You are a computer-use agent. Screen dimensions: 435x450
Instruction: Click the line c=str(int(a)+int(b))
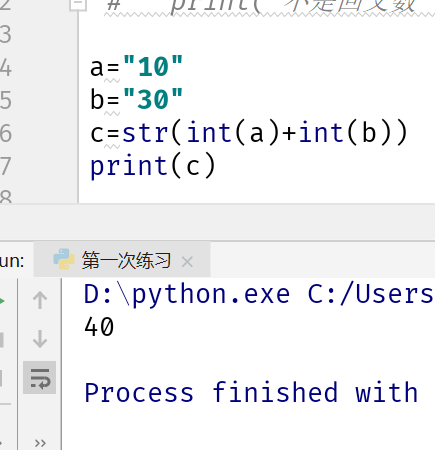[249, 133]
